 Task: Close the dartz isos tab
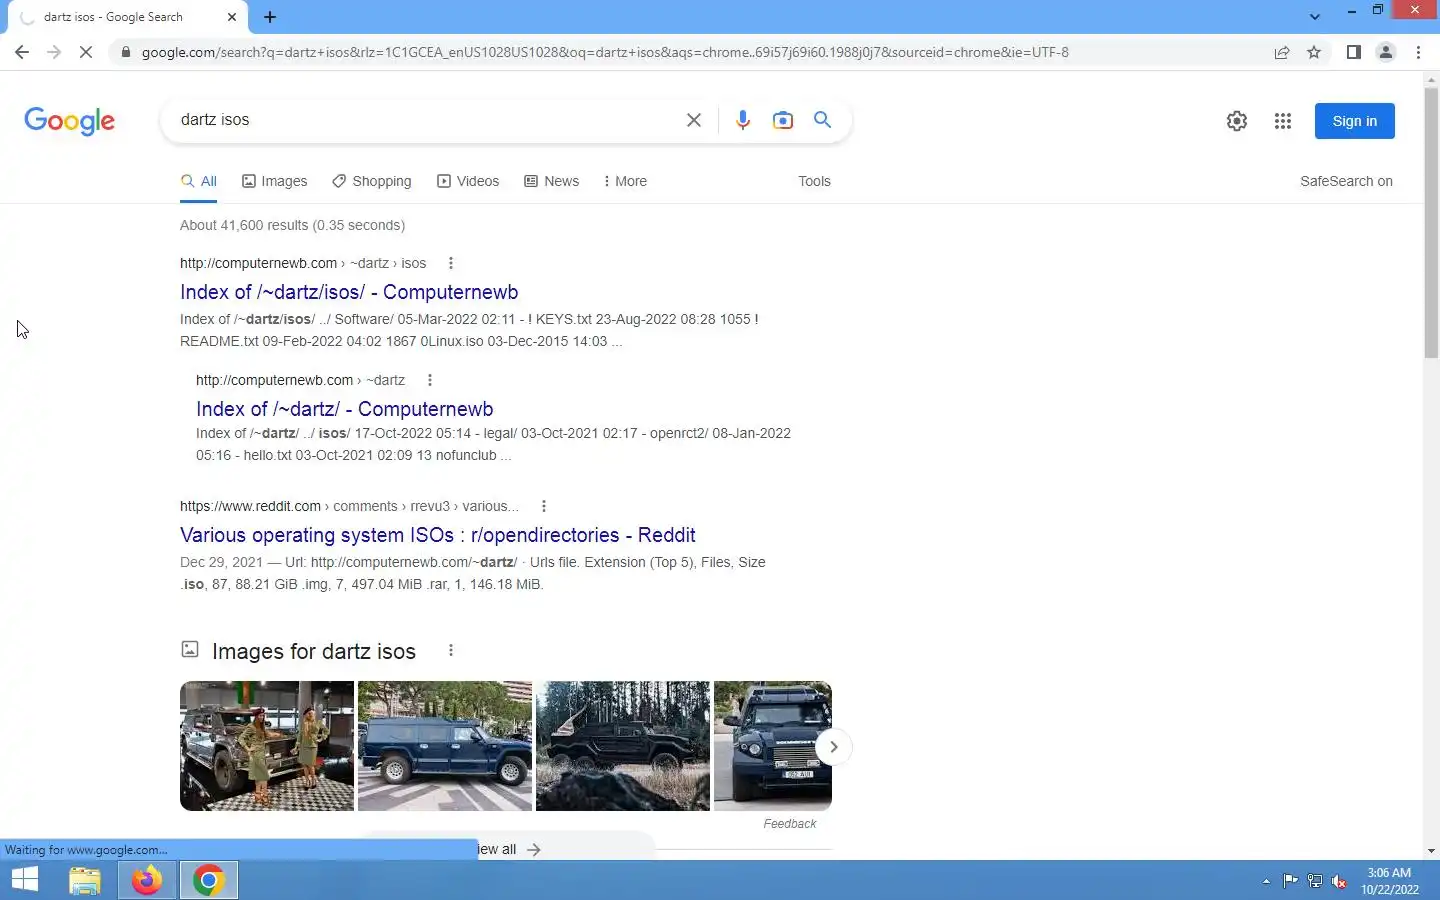pos(232,17)
